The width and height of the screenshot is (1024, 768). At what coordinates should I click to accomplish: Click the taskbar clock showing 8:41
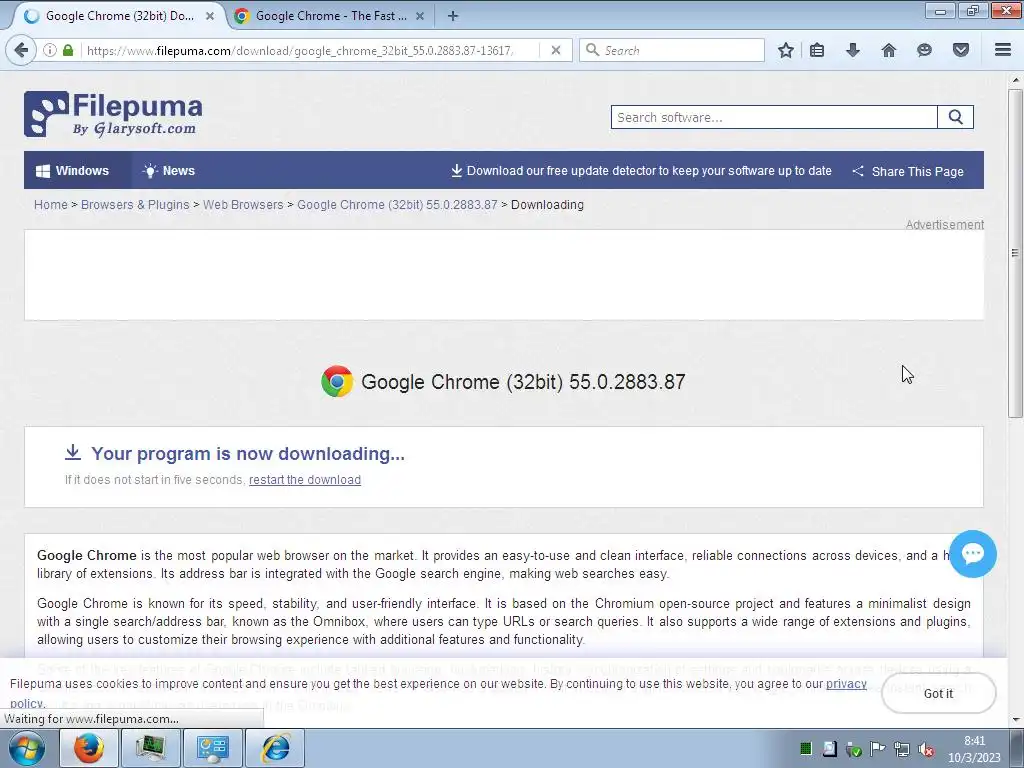(x=974, y=749)
